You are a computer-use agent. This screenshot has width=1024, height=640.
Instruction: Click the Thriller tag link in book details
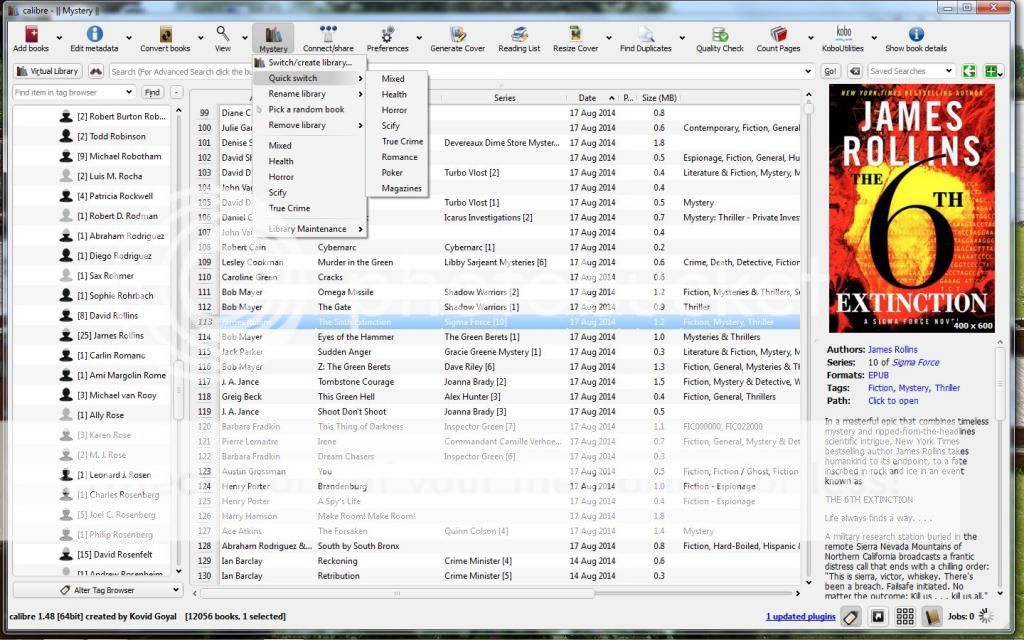(x=947, y=388)
